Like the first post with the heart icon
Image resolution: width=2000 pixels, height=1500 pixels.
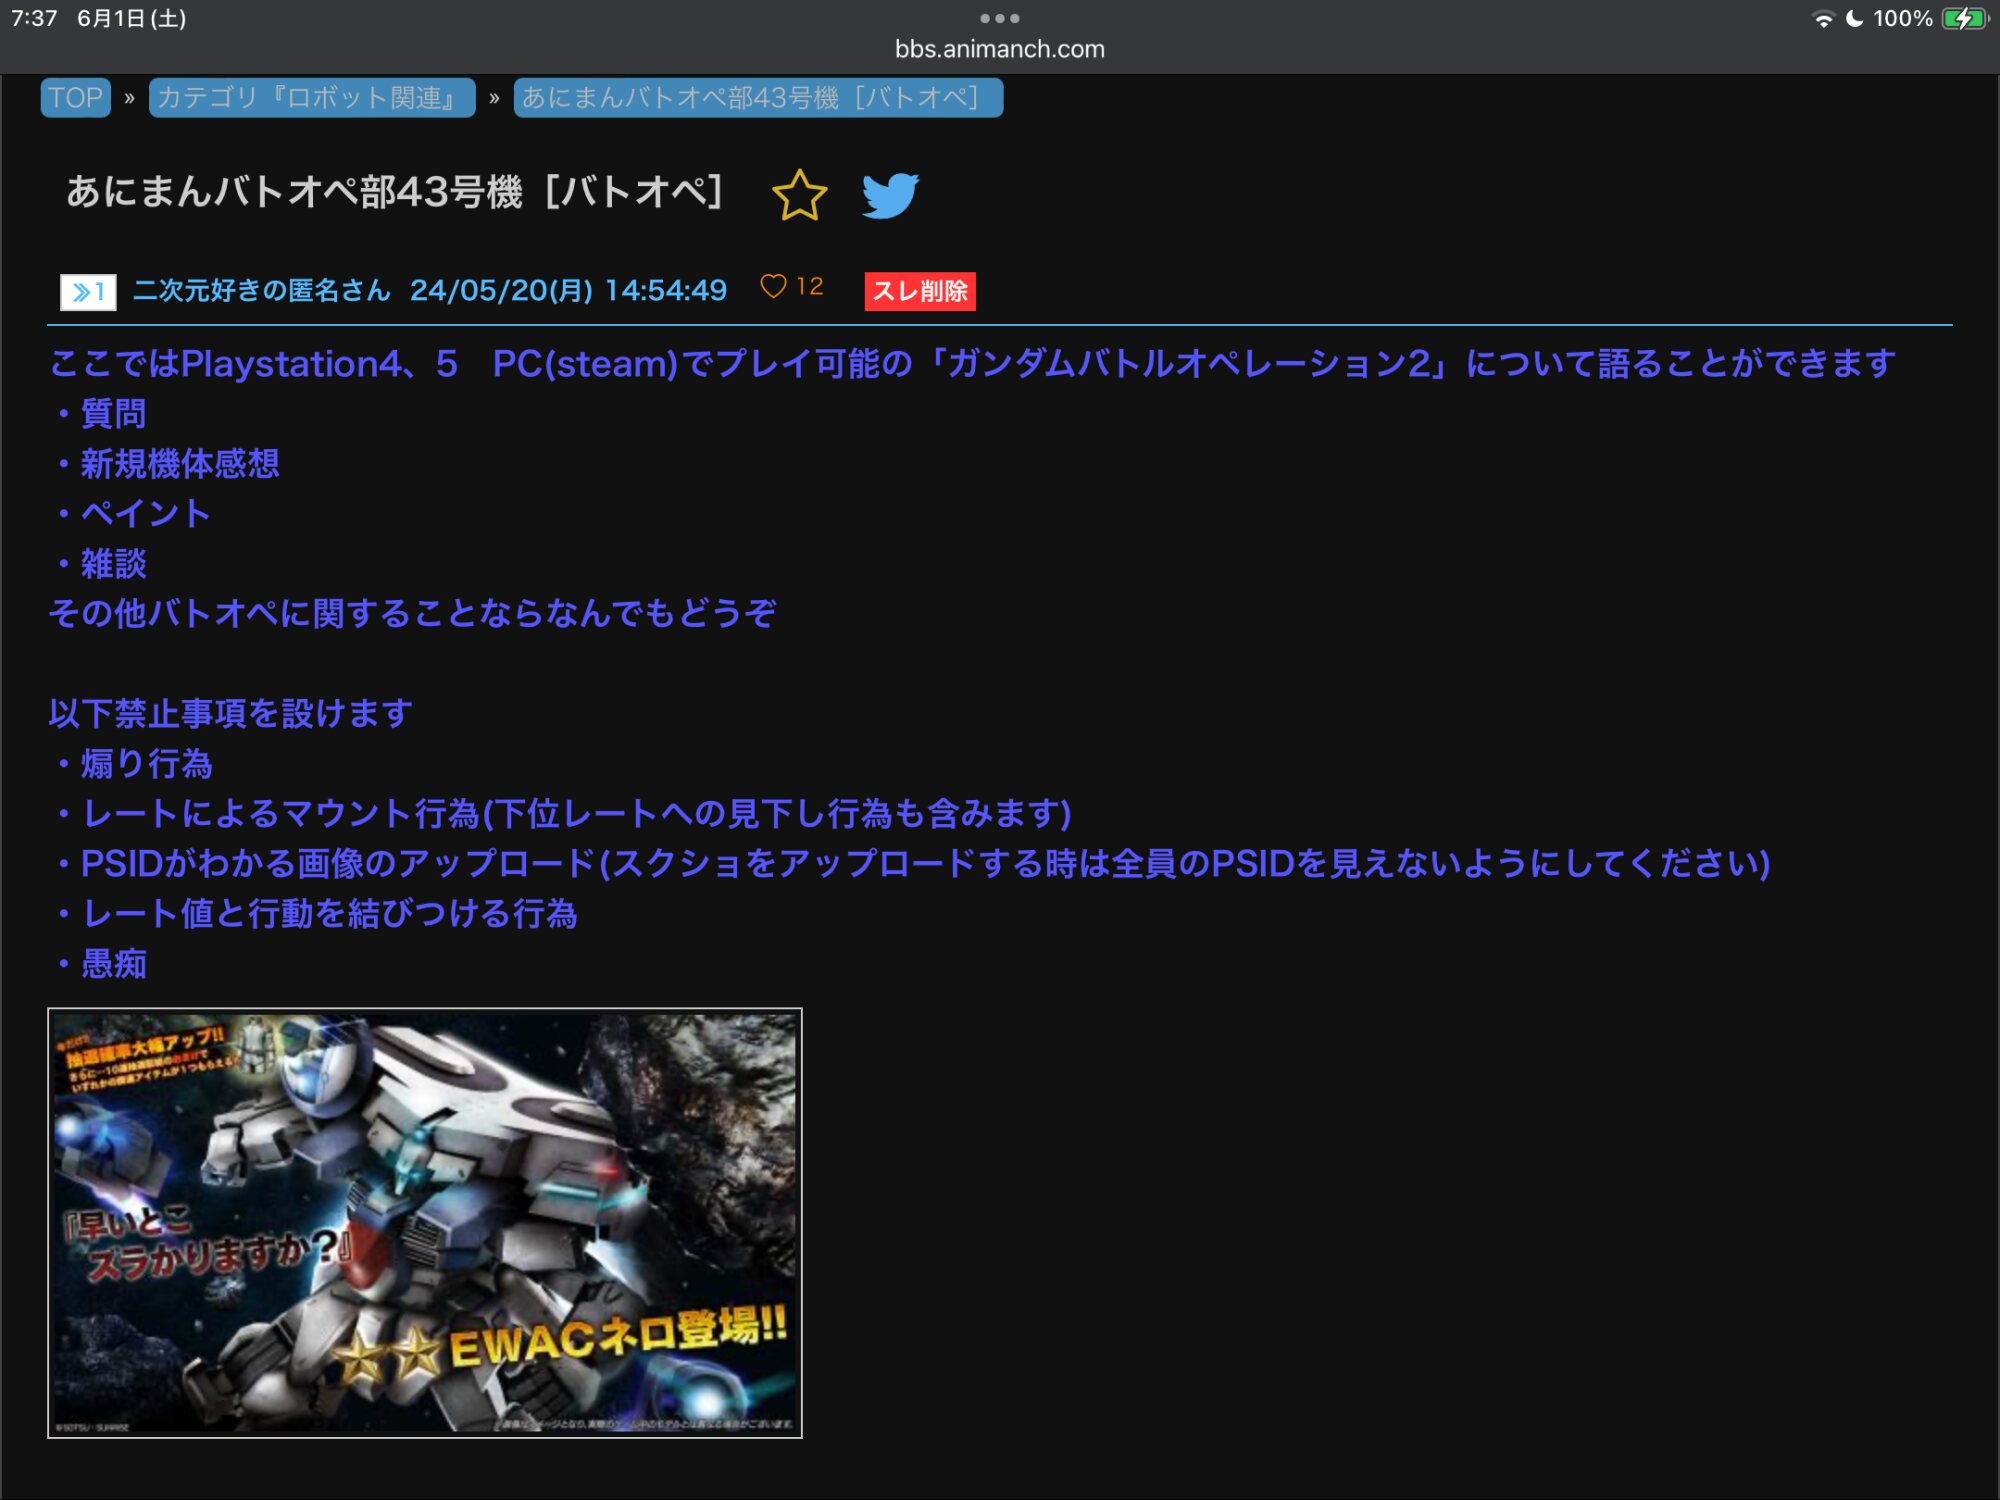773,287
